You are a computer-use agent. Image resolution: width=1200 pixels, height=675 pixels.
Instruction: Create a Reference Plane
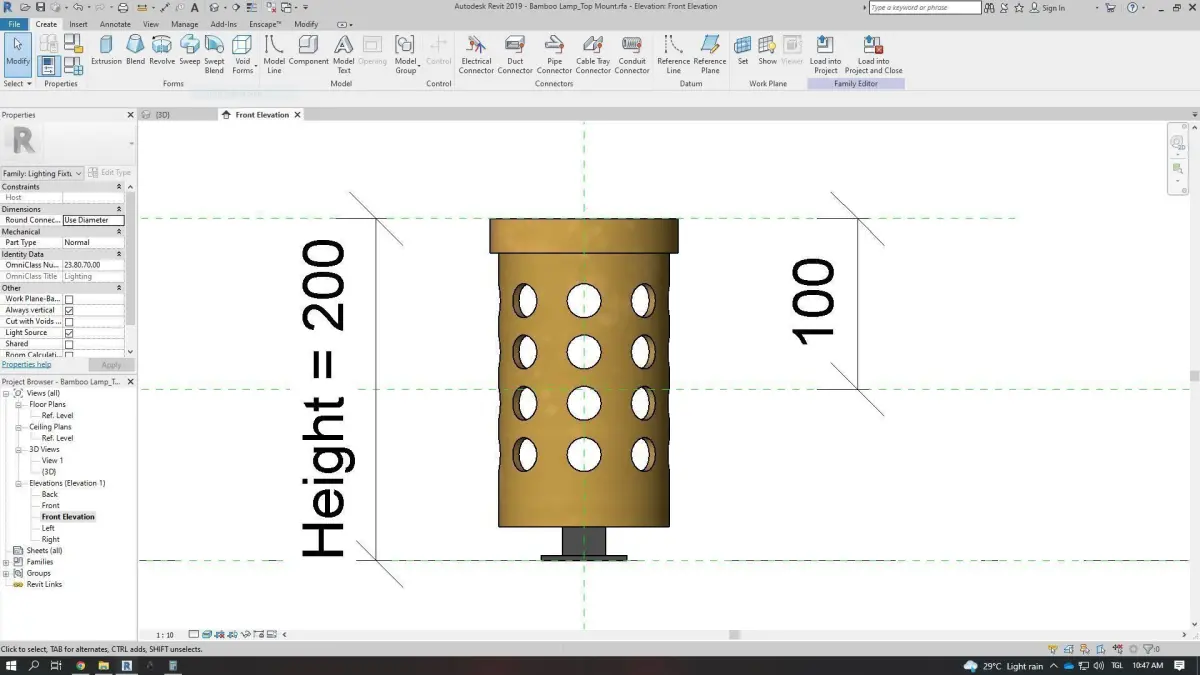coord(710,55)
